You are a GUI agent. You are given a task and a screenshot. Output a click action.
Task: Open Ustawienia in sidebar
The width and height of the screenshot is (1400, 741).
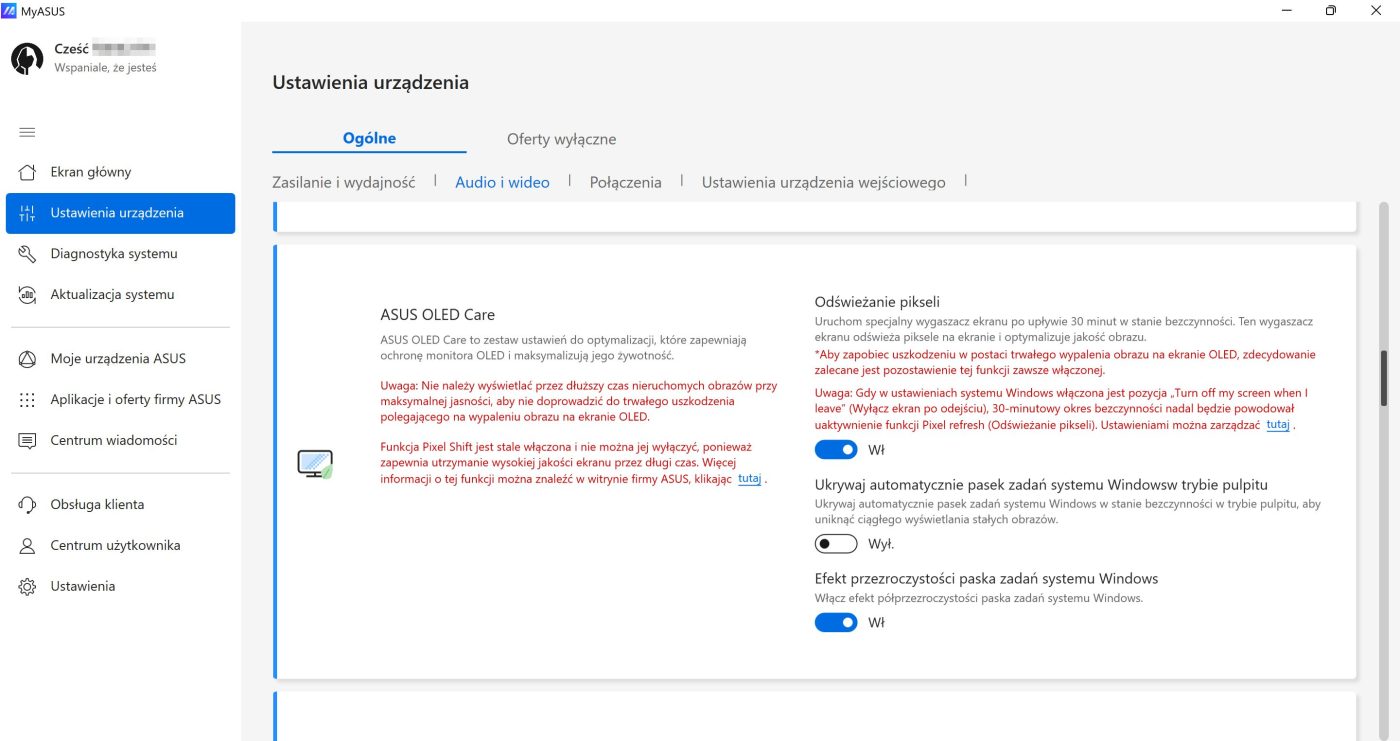(x=120, y=587)
